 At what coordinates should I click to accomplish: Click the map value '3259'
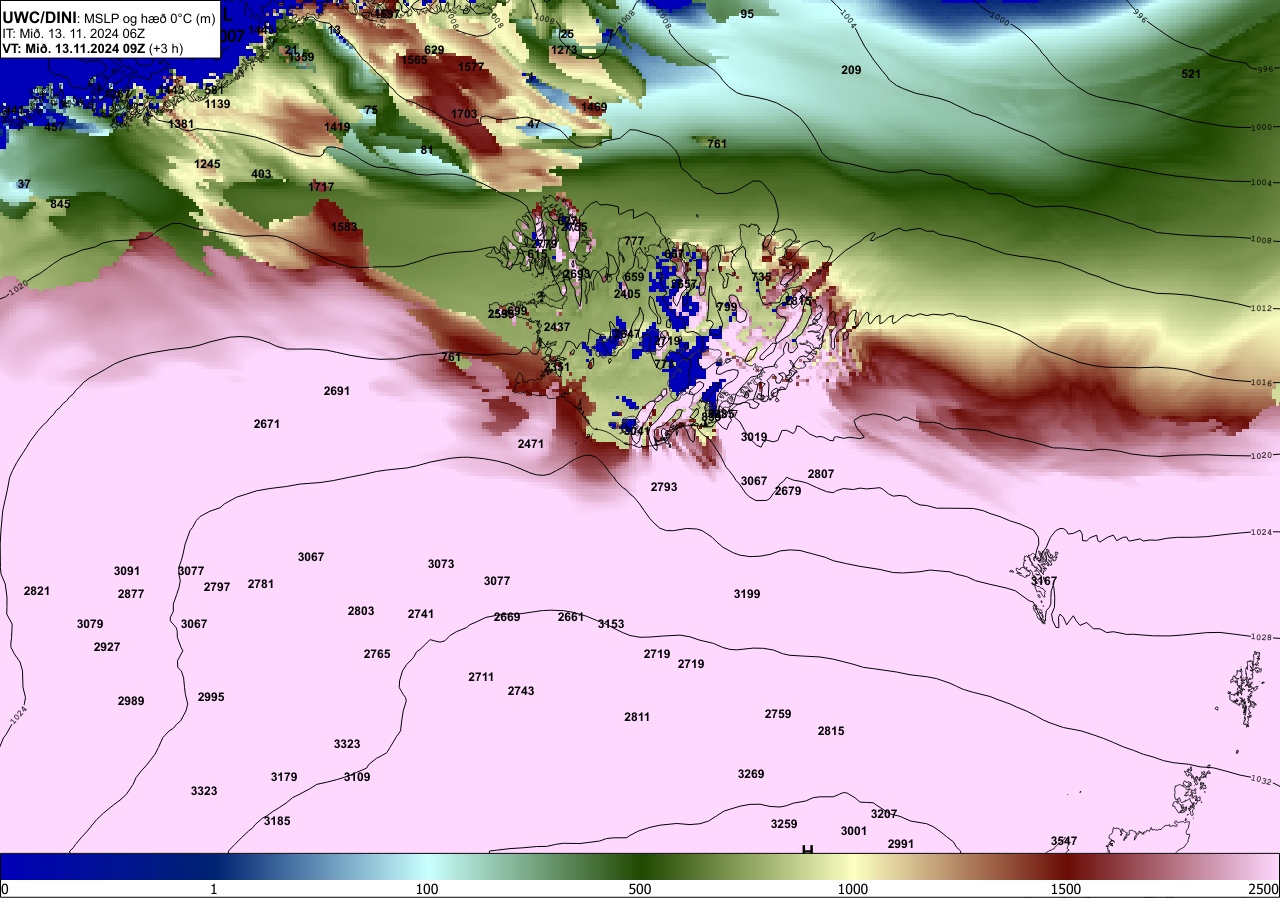click(x=784, y=824)
